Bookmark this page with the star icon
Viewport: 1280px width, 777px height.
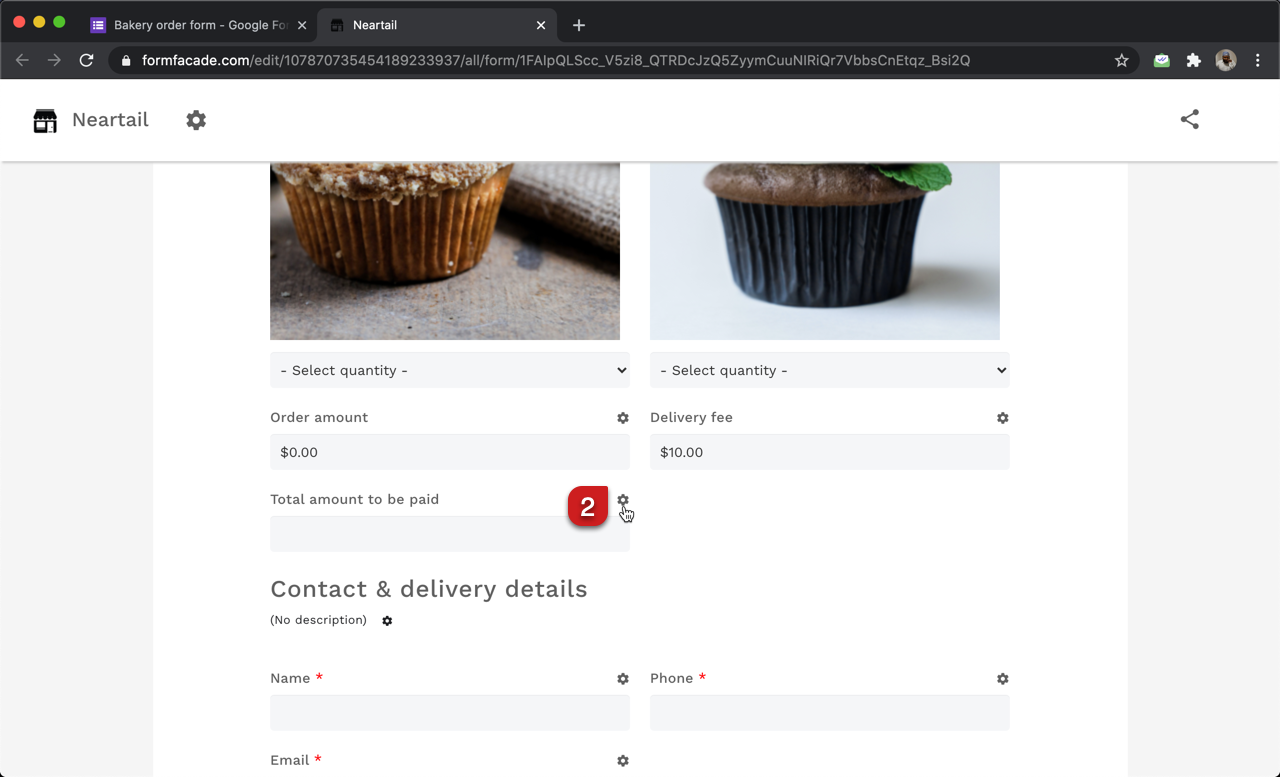tap(1121, 60)
